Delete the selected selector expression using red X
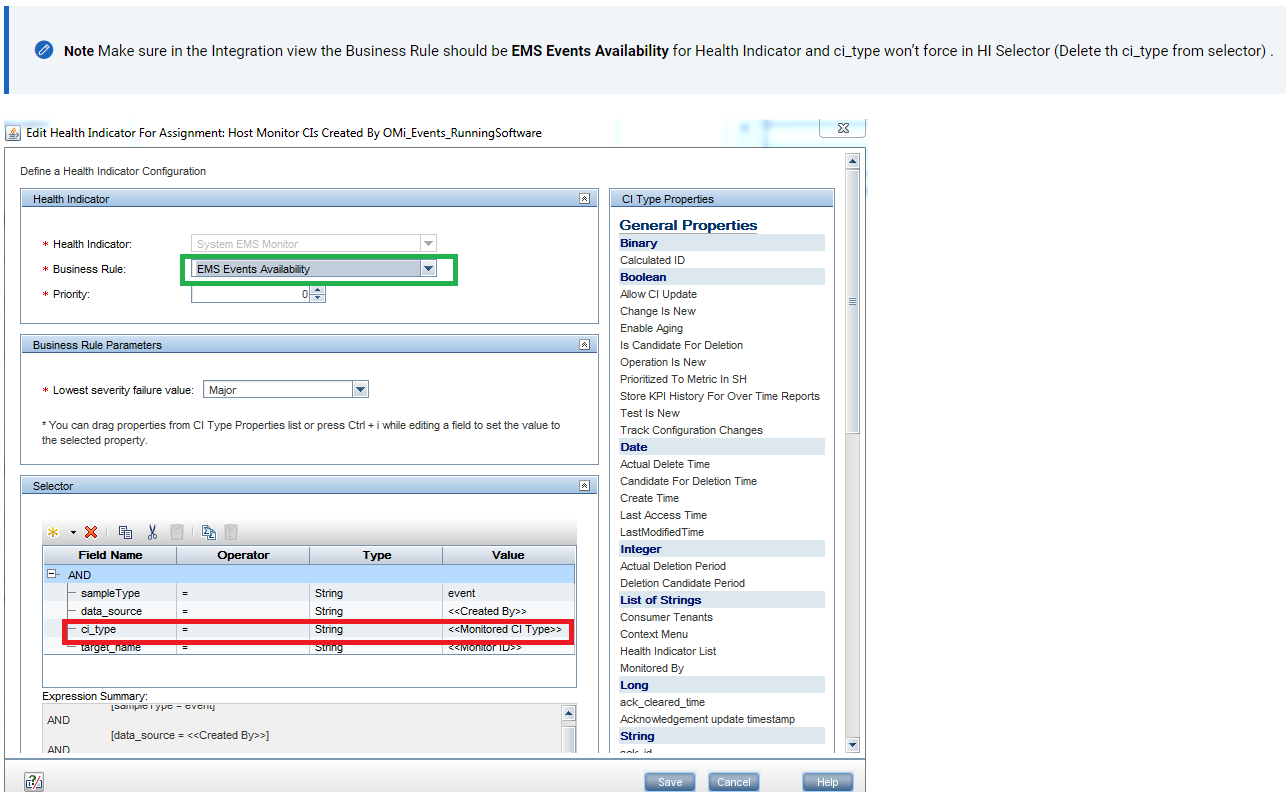The width and height of the screenshot is (1286, 805). click(90, 532)
